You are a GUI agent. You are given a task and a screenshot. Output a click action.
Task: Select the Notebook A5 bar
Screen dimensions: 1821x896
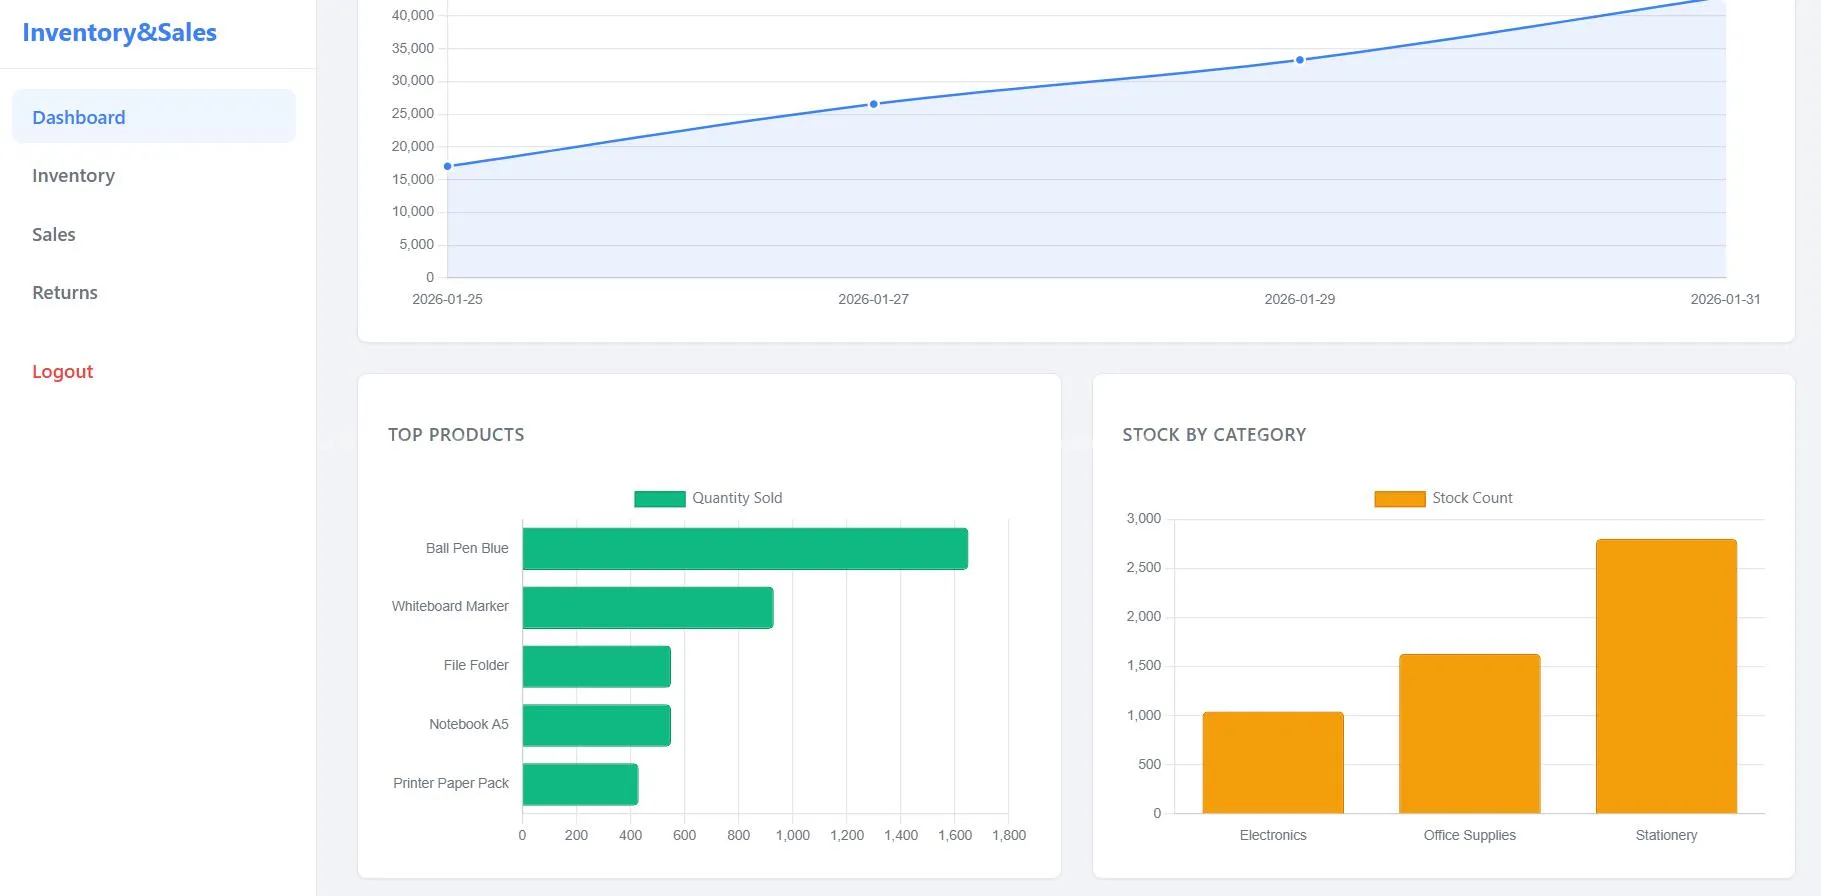click(596, 726)
